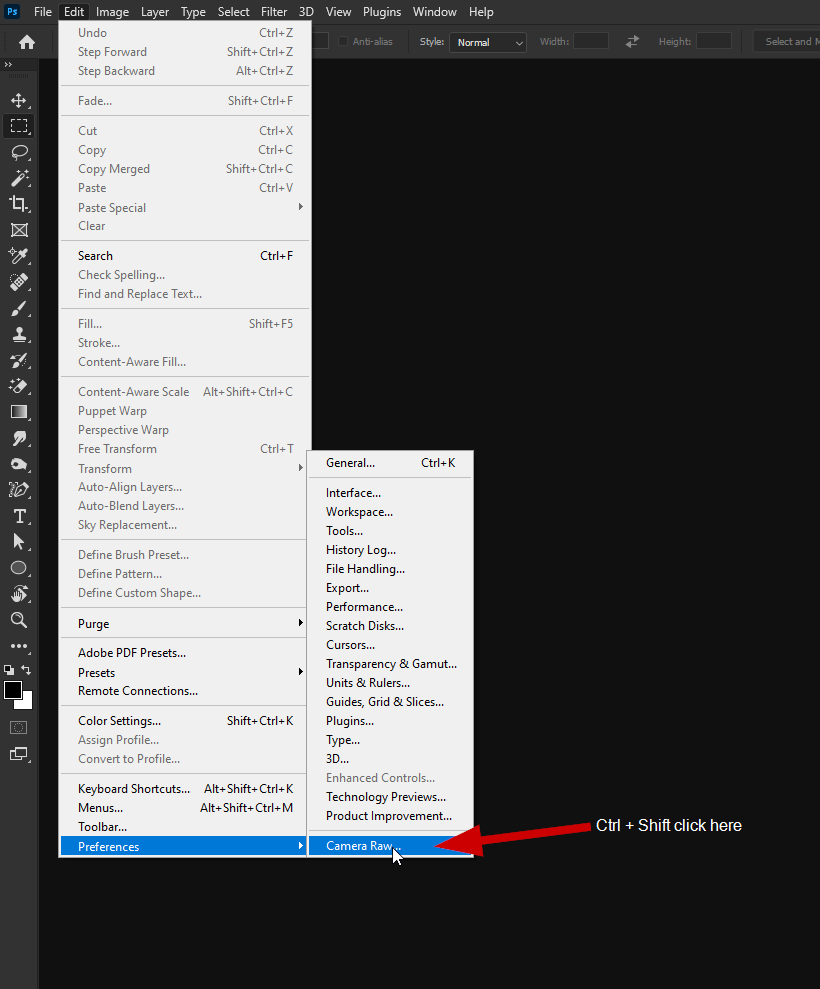Open the Window menu

coord(435,12)
